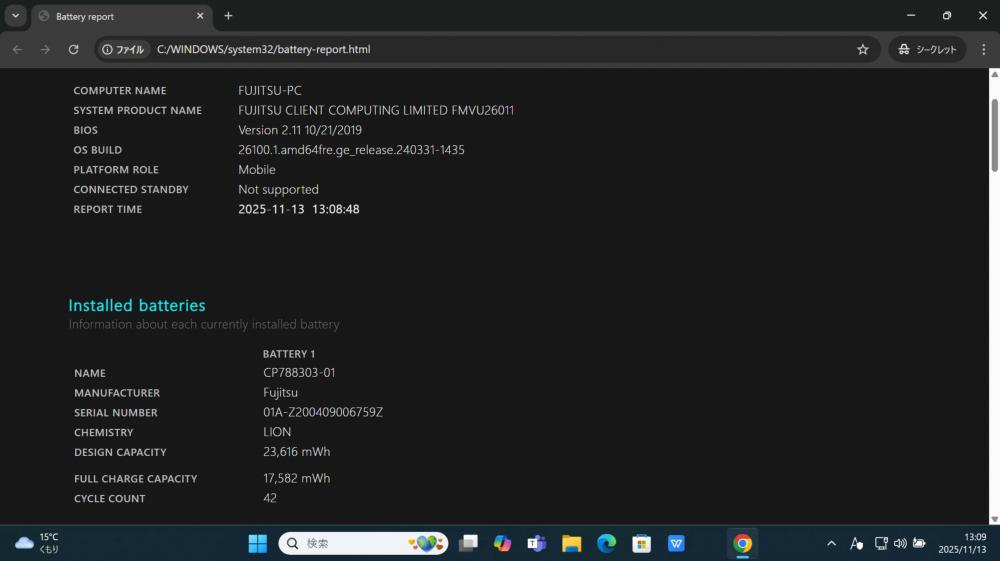Click the file info chip in address bar

click(123, 49)
